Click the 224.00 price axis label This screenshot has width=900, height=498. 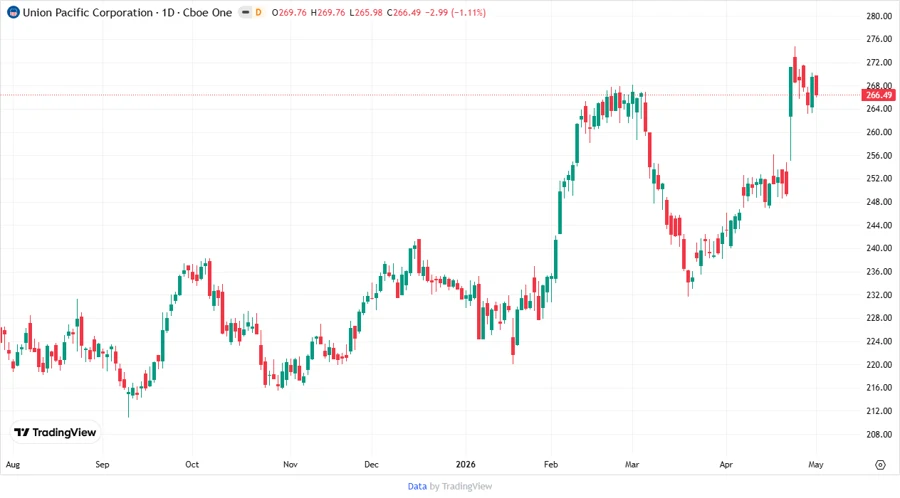[879, 341]
